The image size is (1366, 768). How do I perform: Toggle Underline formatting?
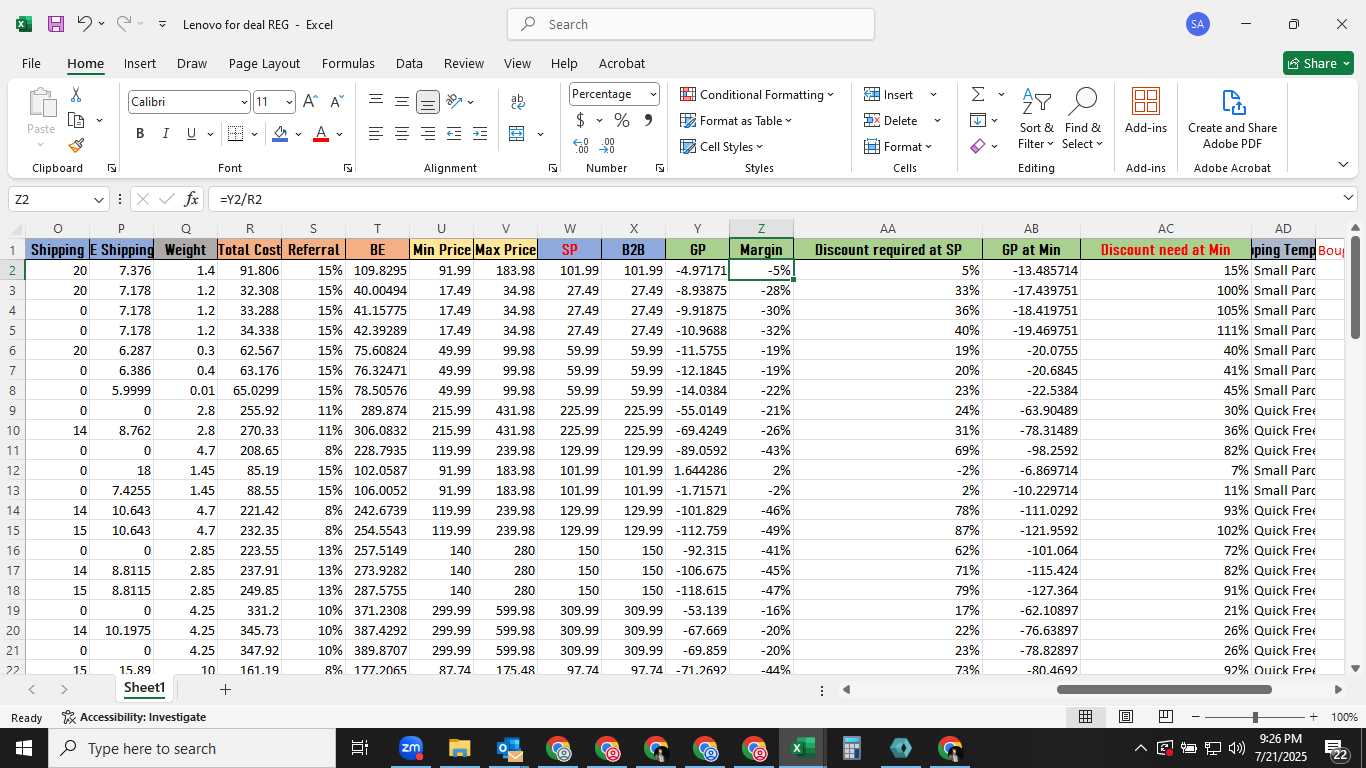191,134
